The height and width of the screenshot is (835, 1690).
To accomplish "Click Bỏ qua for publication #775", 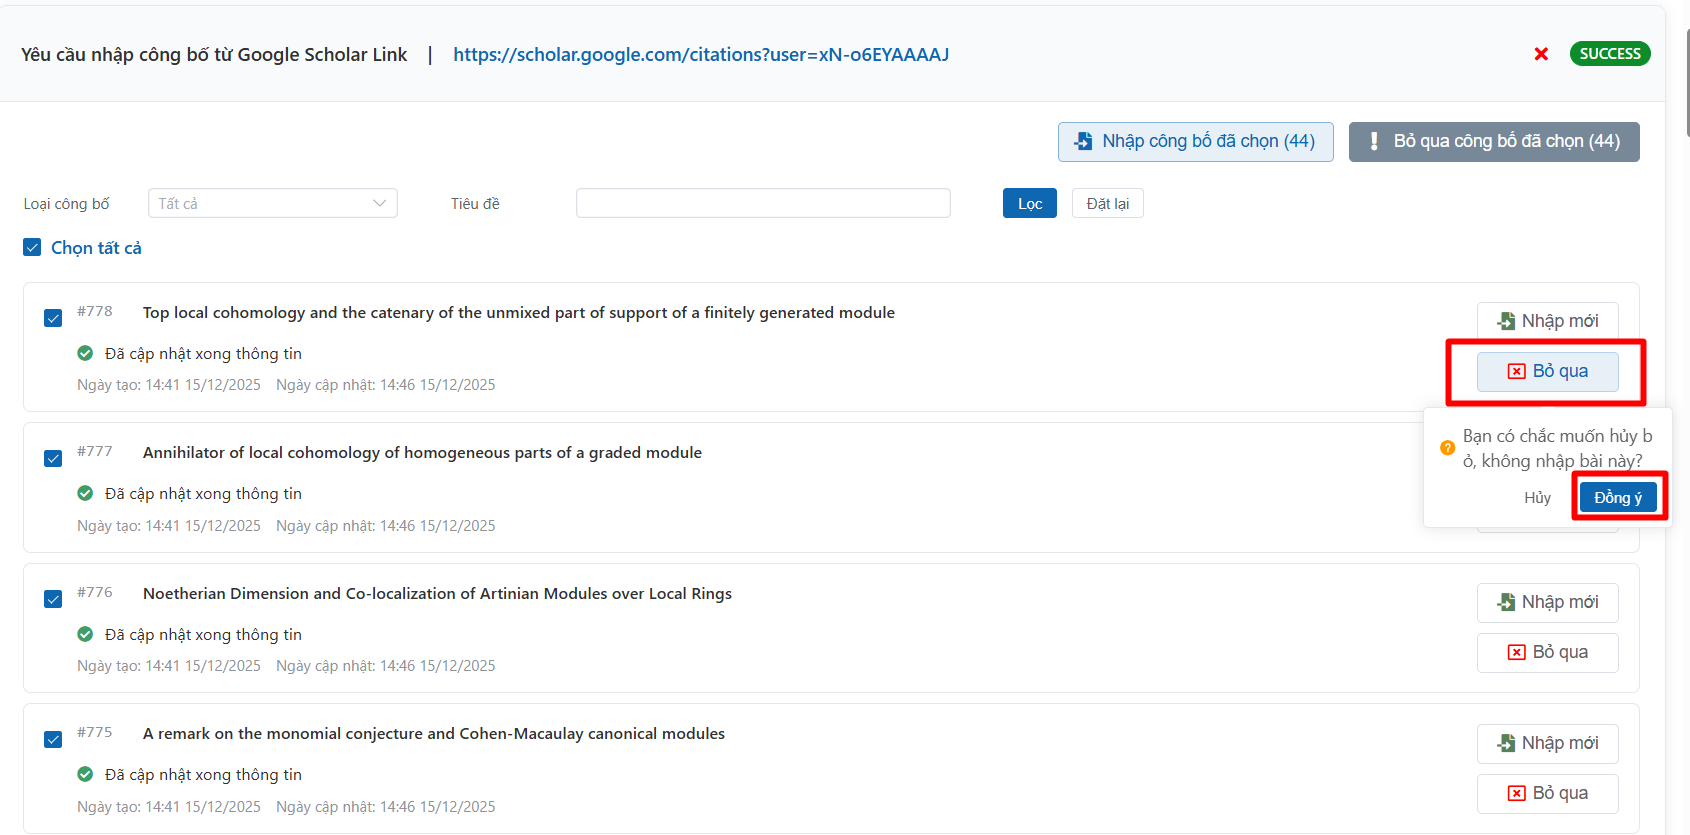I will pyautogui.click(x=1547, y=793).
